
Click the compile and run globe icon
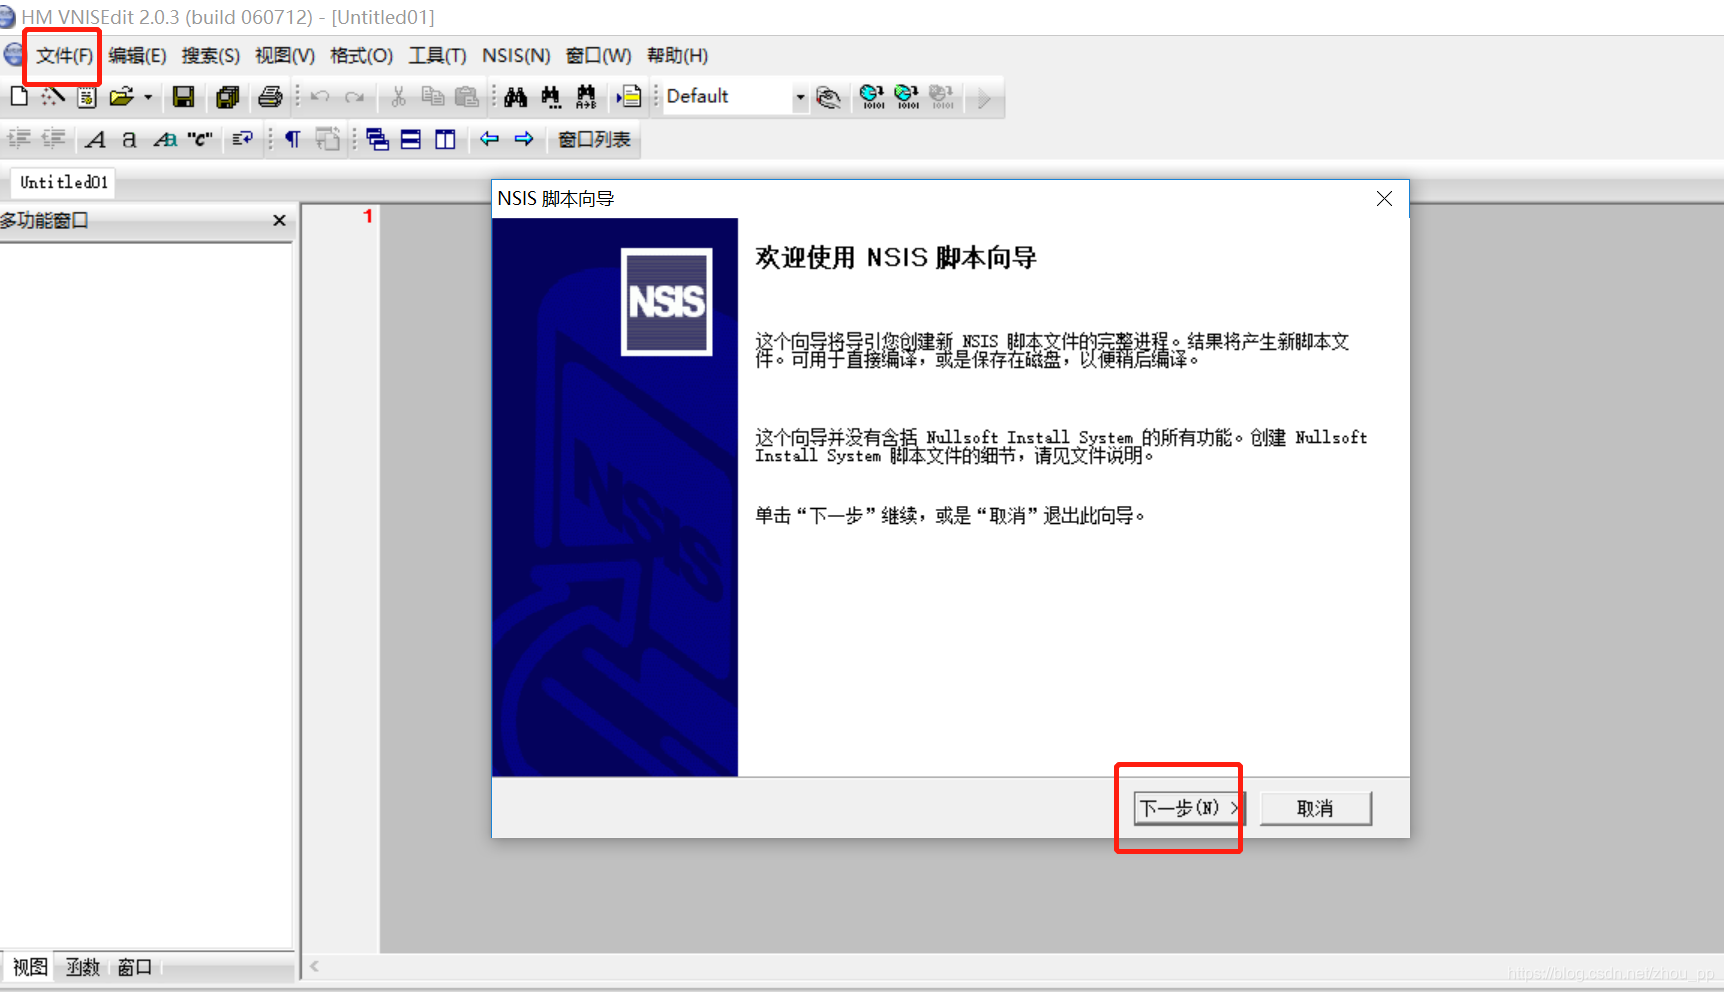(x=907, y=96)
